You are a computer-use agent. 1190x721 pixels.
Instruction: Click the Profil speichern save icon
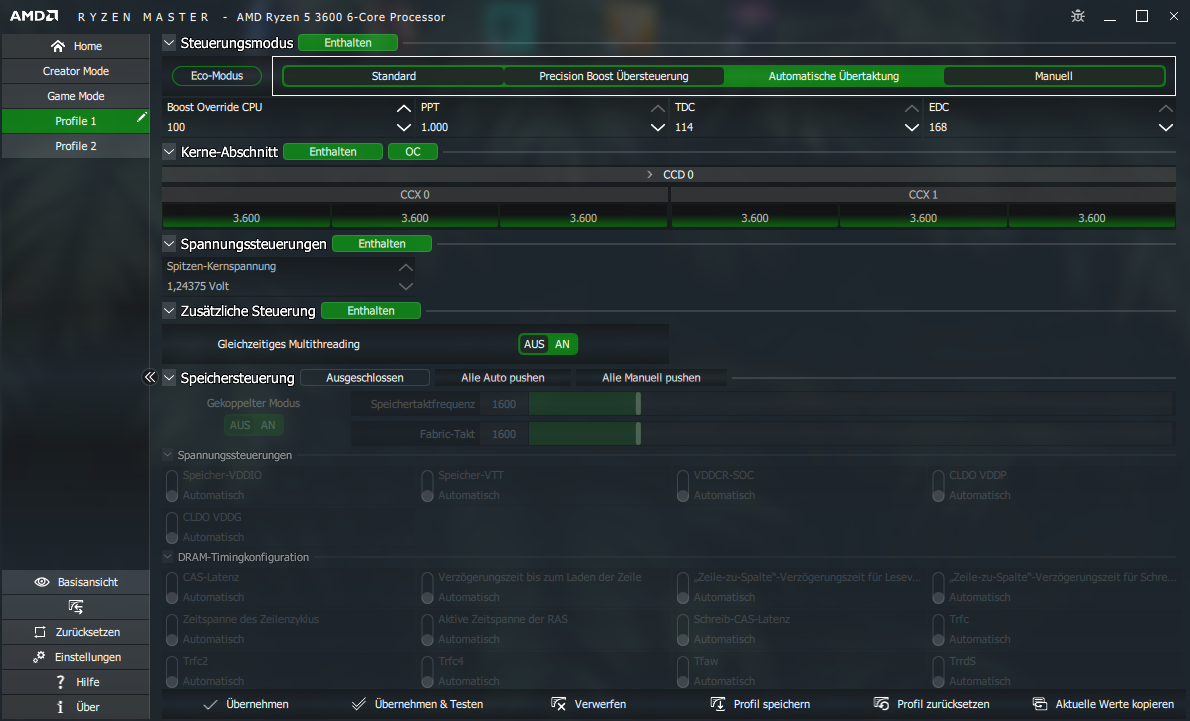pos(717,704)
